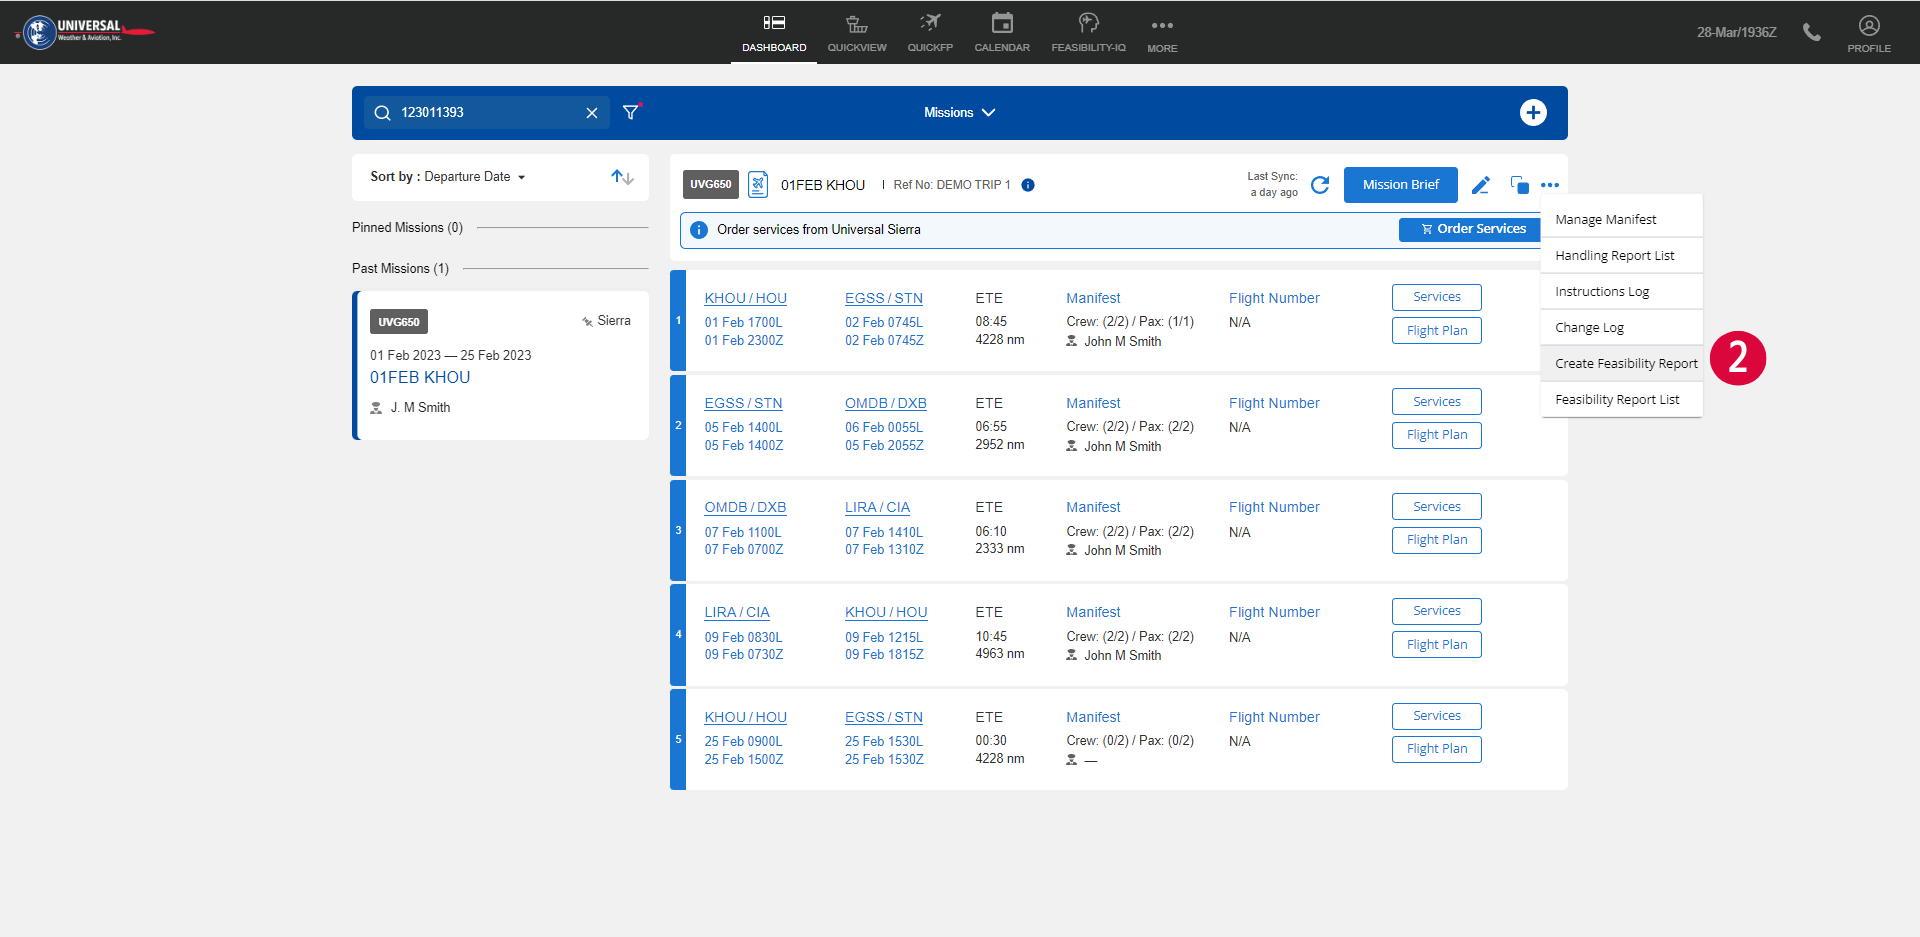The width and height of the screenshot is (1920, 937).
Task: Click the phone contact icon
Action: click(1811, 32)
